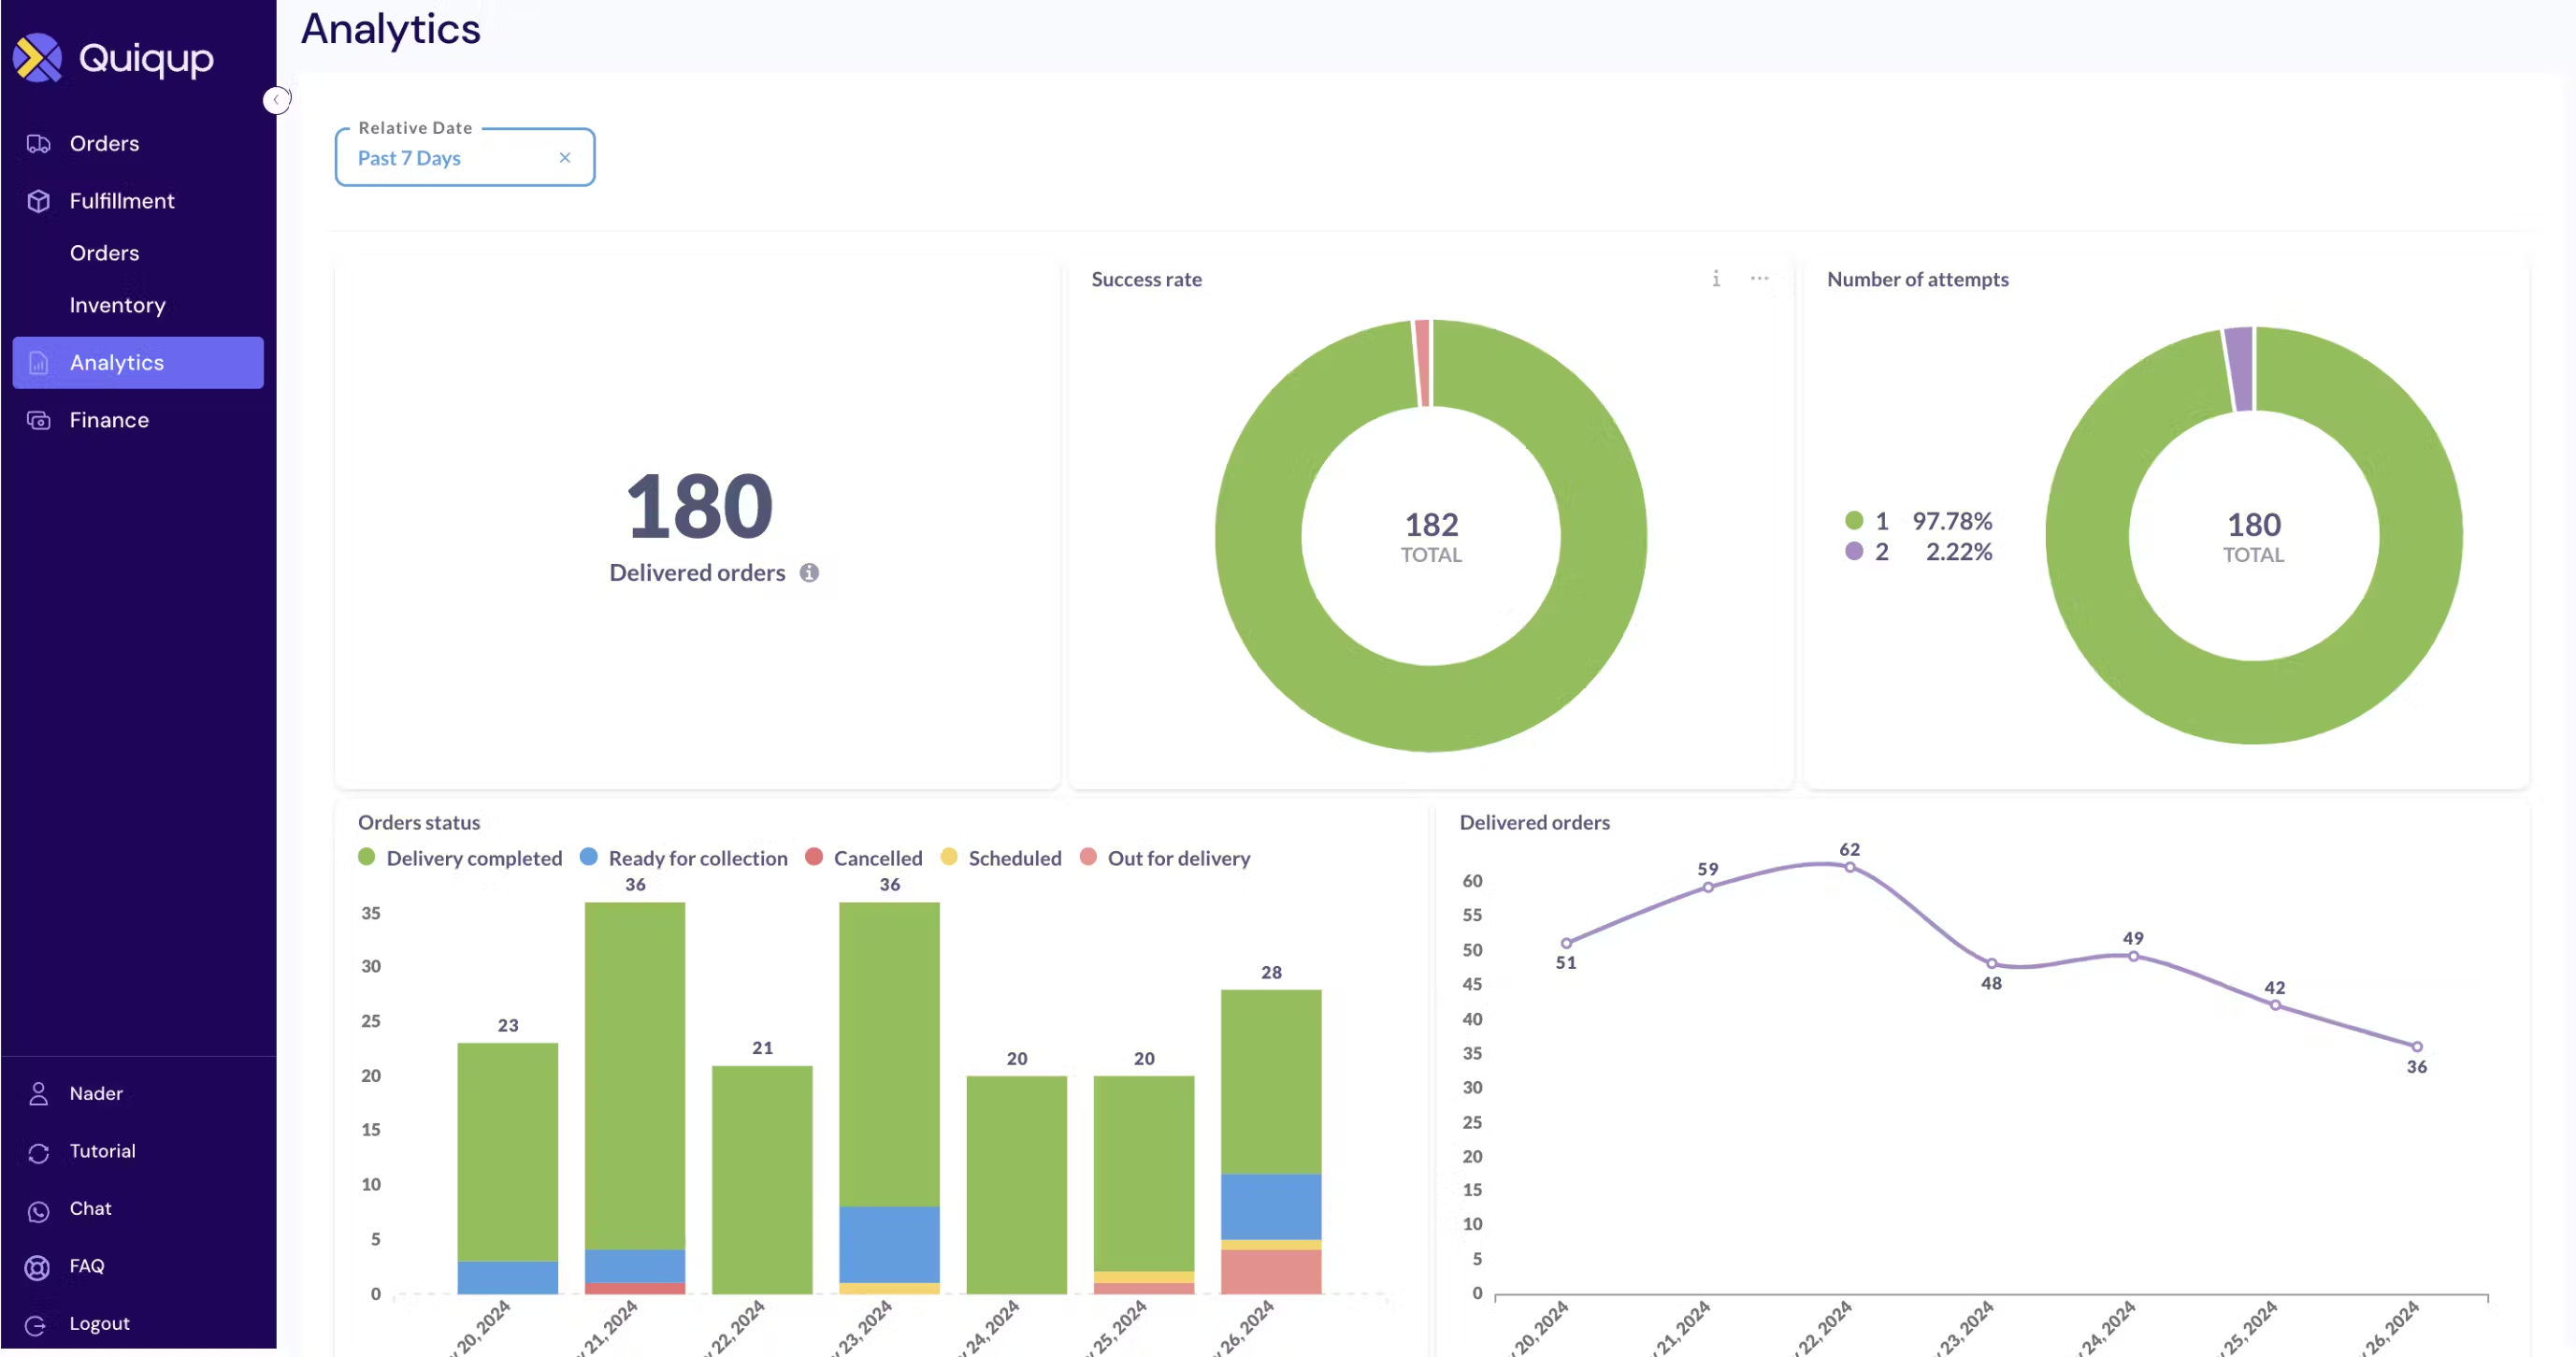Open Inventory under Fulfillment
Image resolution: width=2576 pixels, height=1357 pixels.
click(117, 305)
